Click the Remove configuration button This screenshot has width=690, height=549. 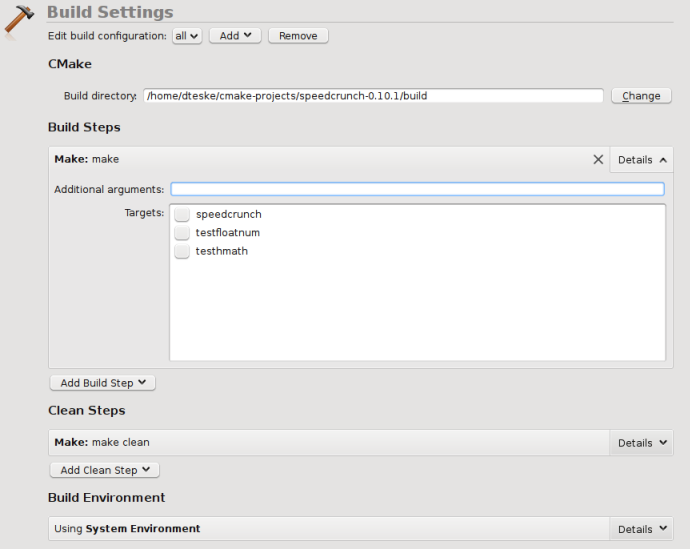(x=298, y=36)
